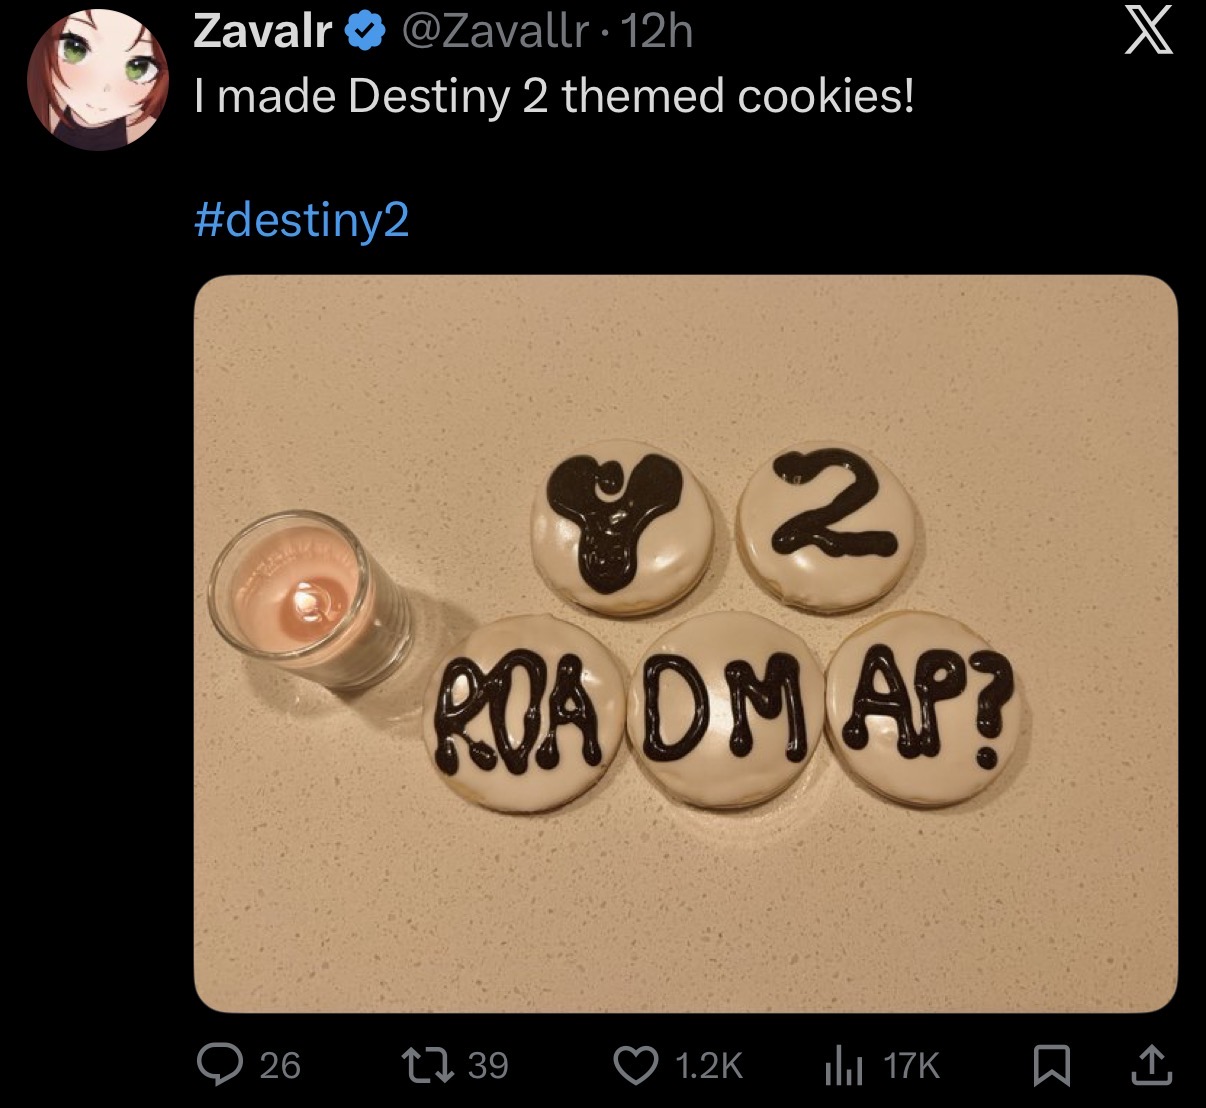Click the Zavalr display name
This screenshot has height=1108, width=1206.
coord(263,33)
